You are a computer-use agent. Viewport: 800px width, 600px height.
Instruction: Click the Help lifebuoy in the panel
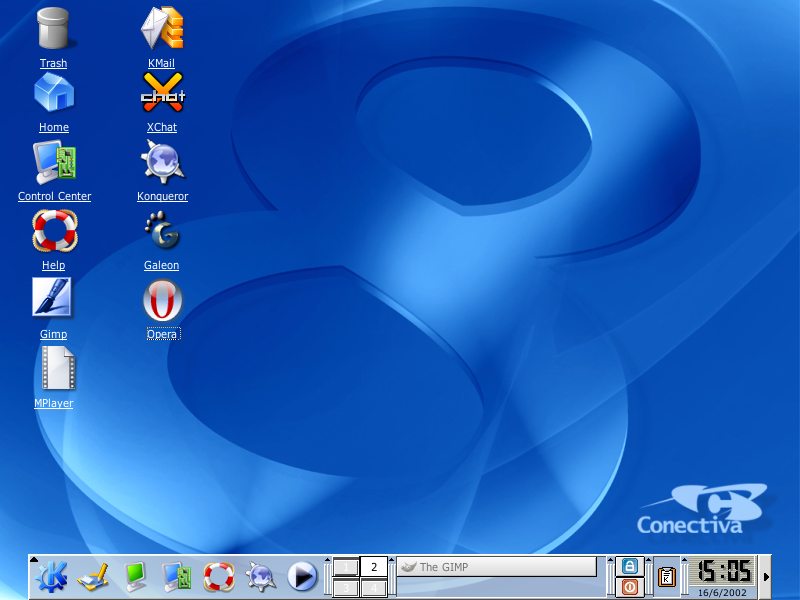pyautogui.click(x=219, y=577)
